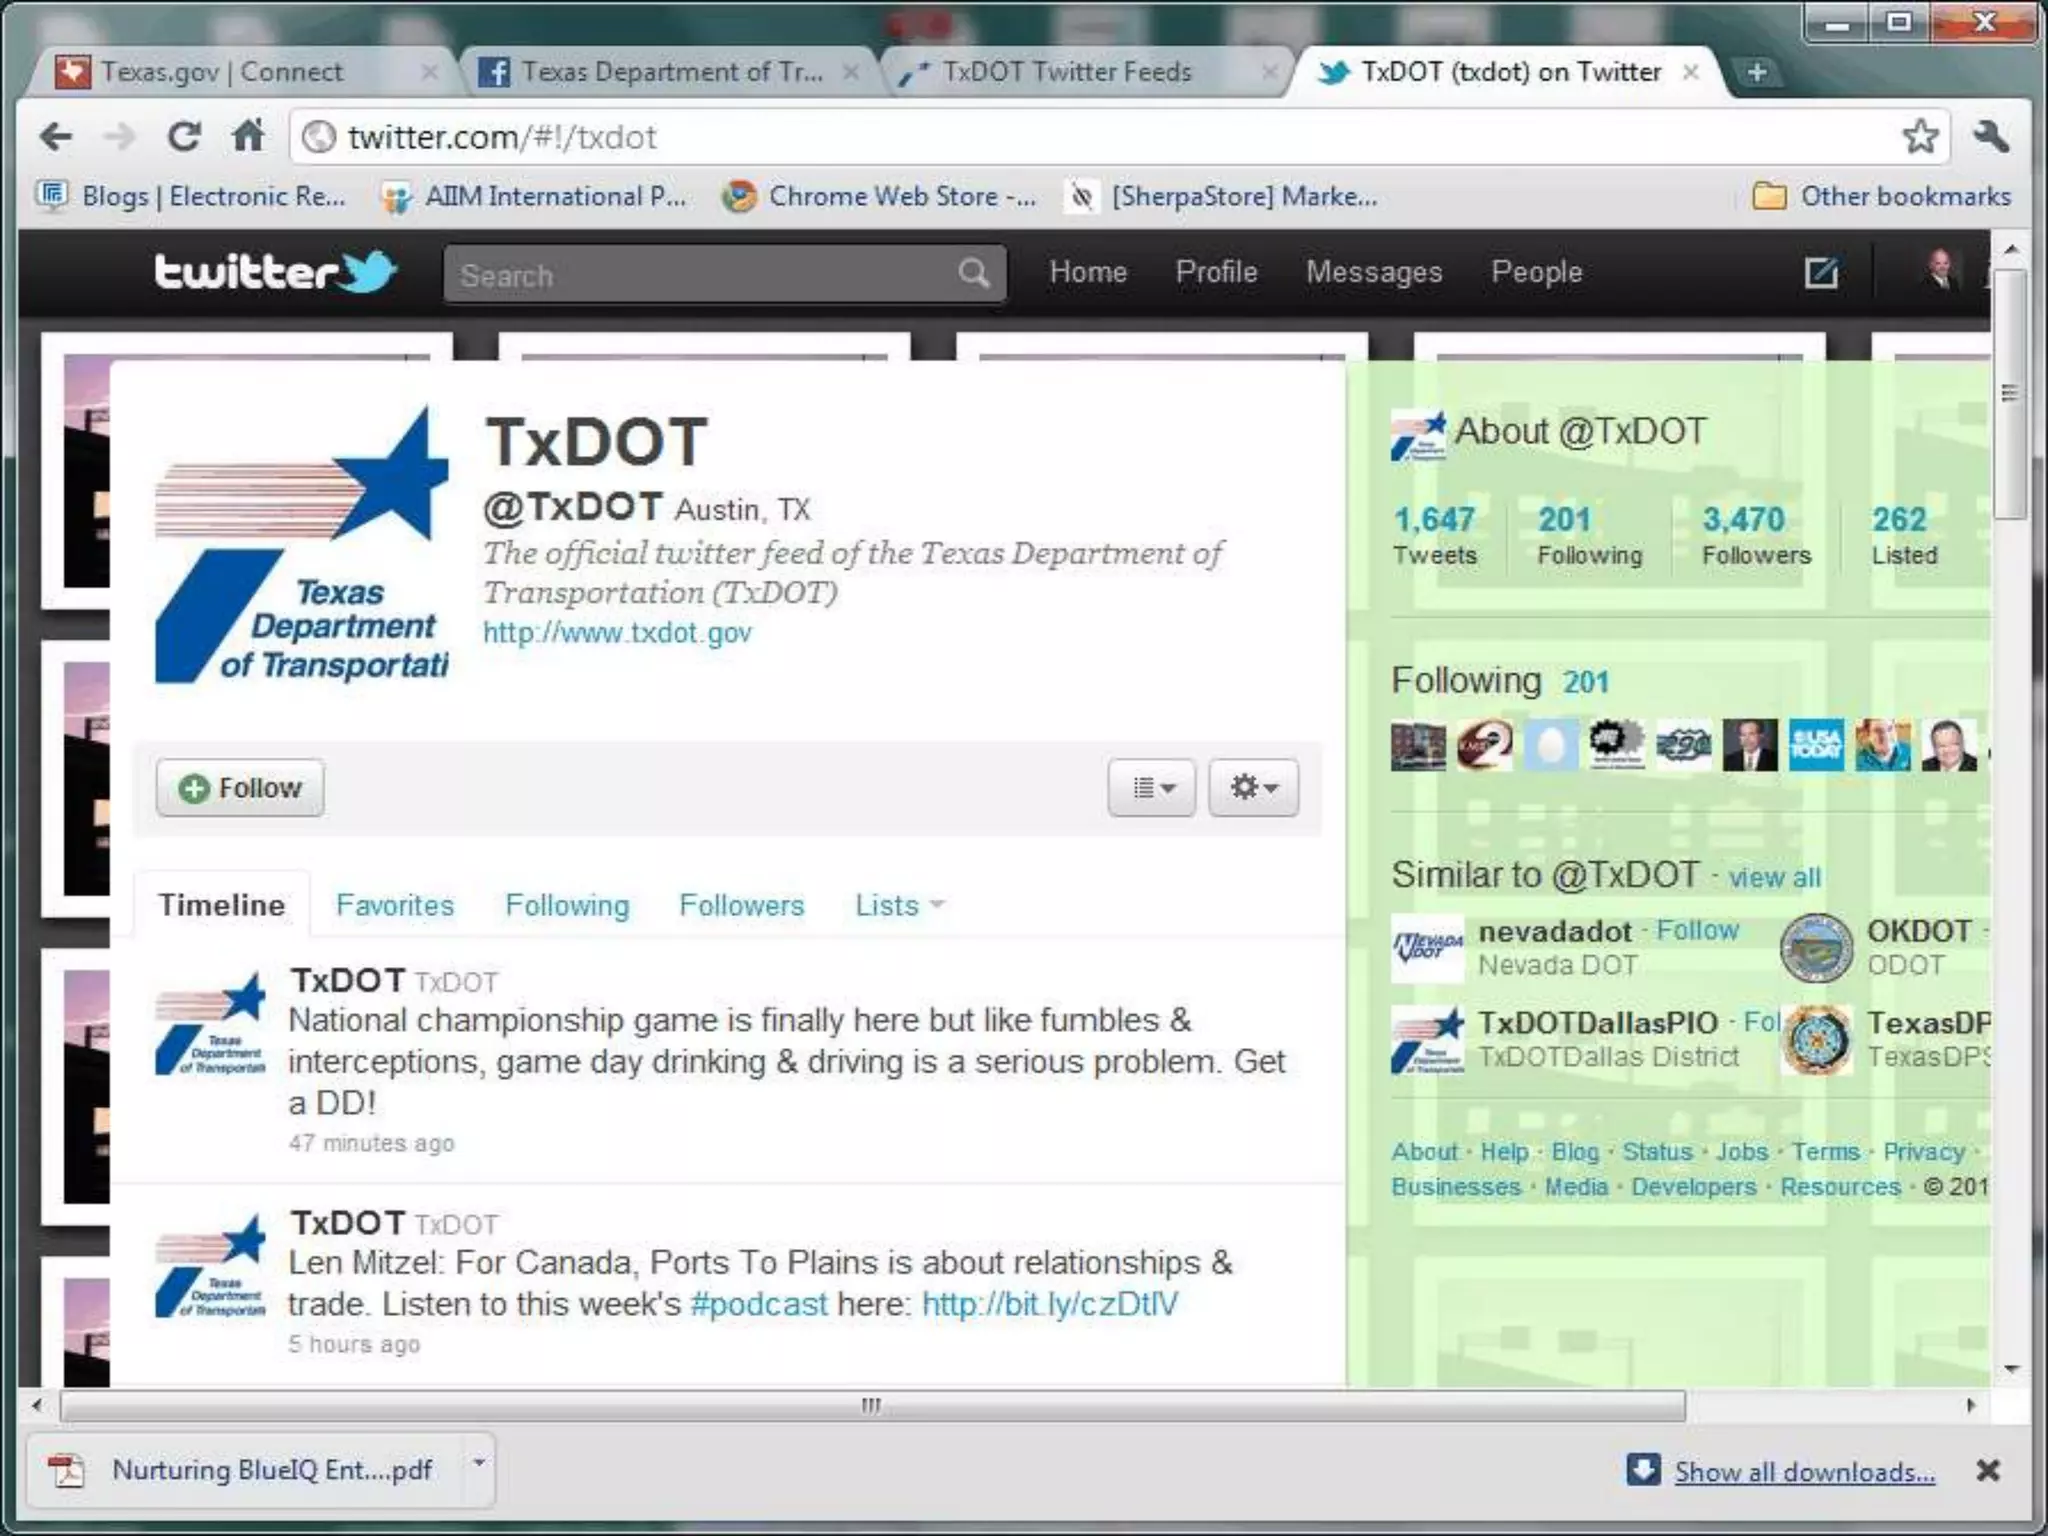Follow nevadadot account
The image size is (2048, 1536).
click(x=1698, y=930)
